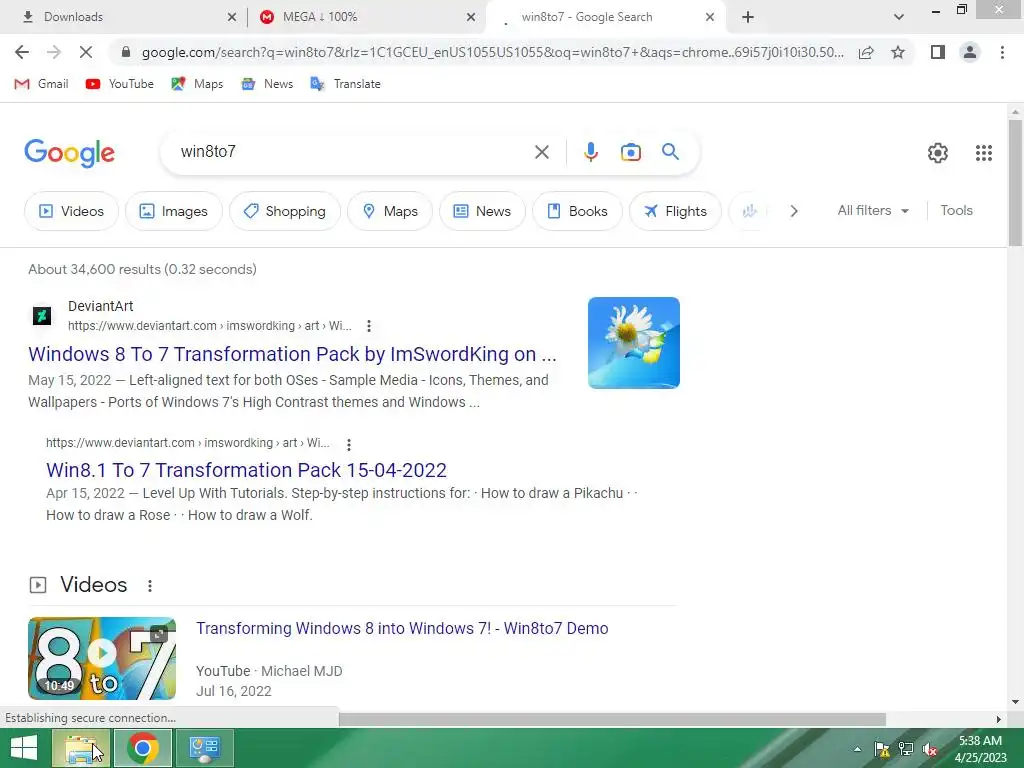
Task: Open Chrome three-dot menu
Action: coord(1002,52)
